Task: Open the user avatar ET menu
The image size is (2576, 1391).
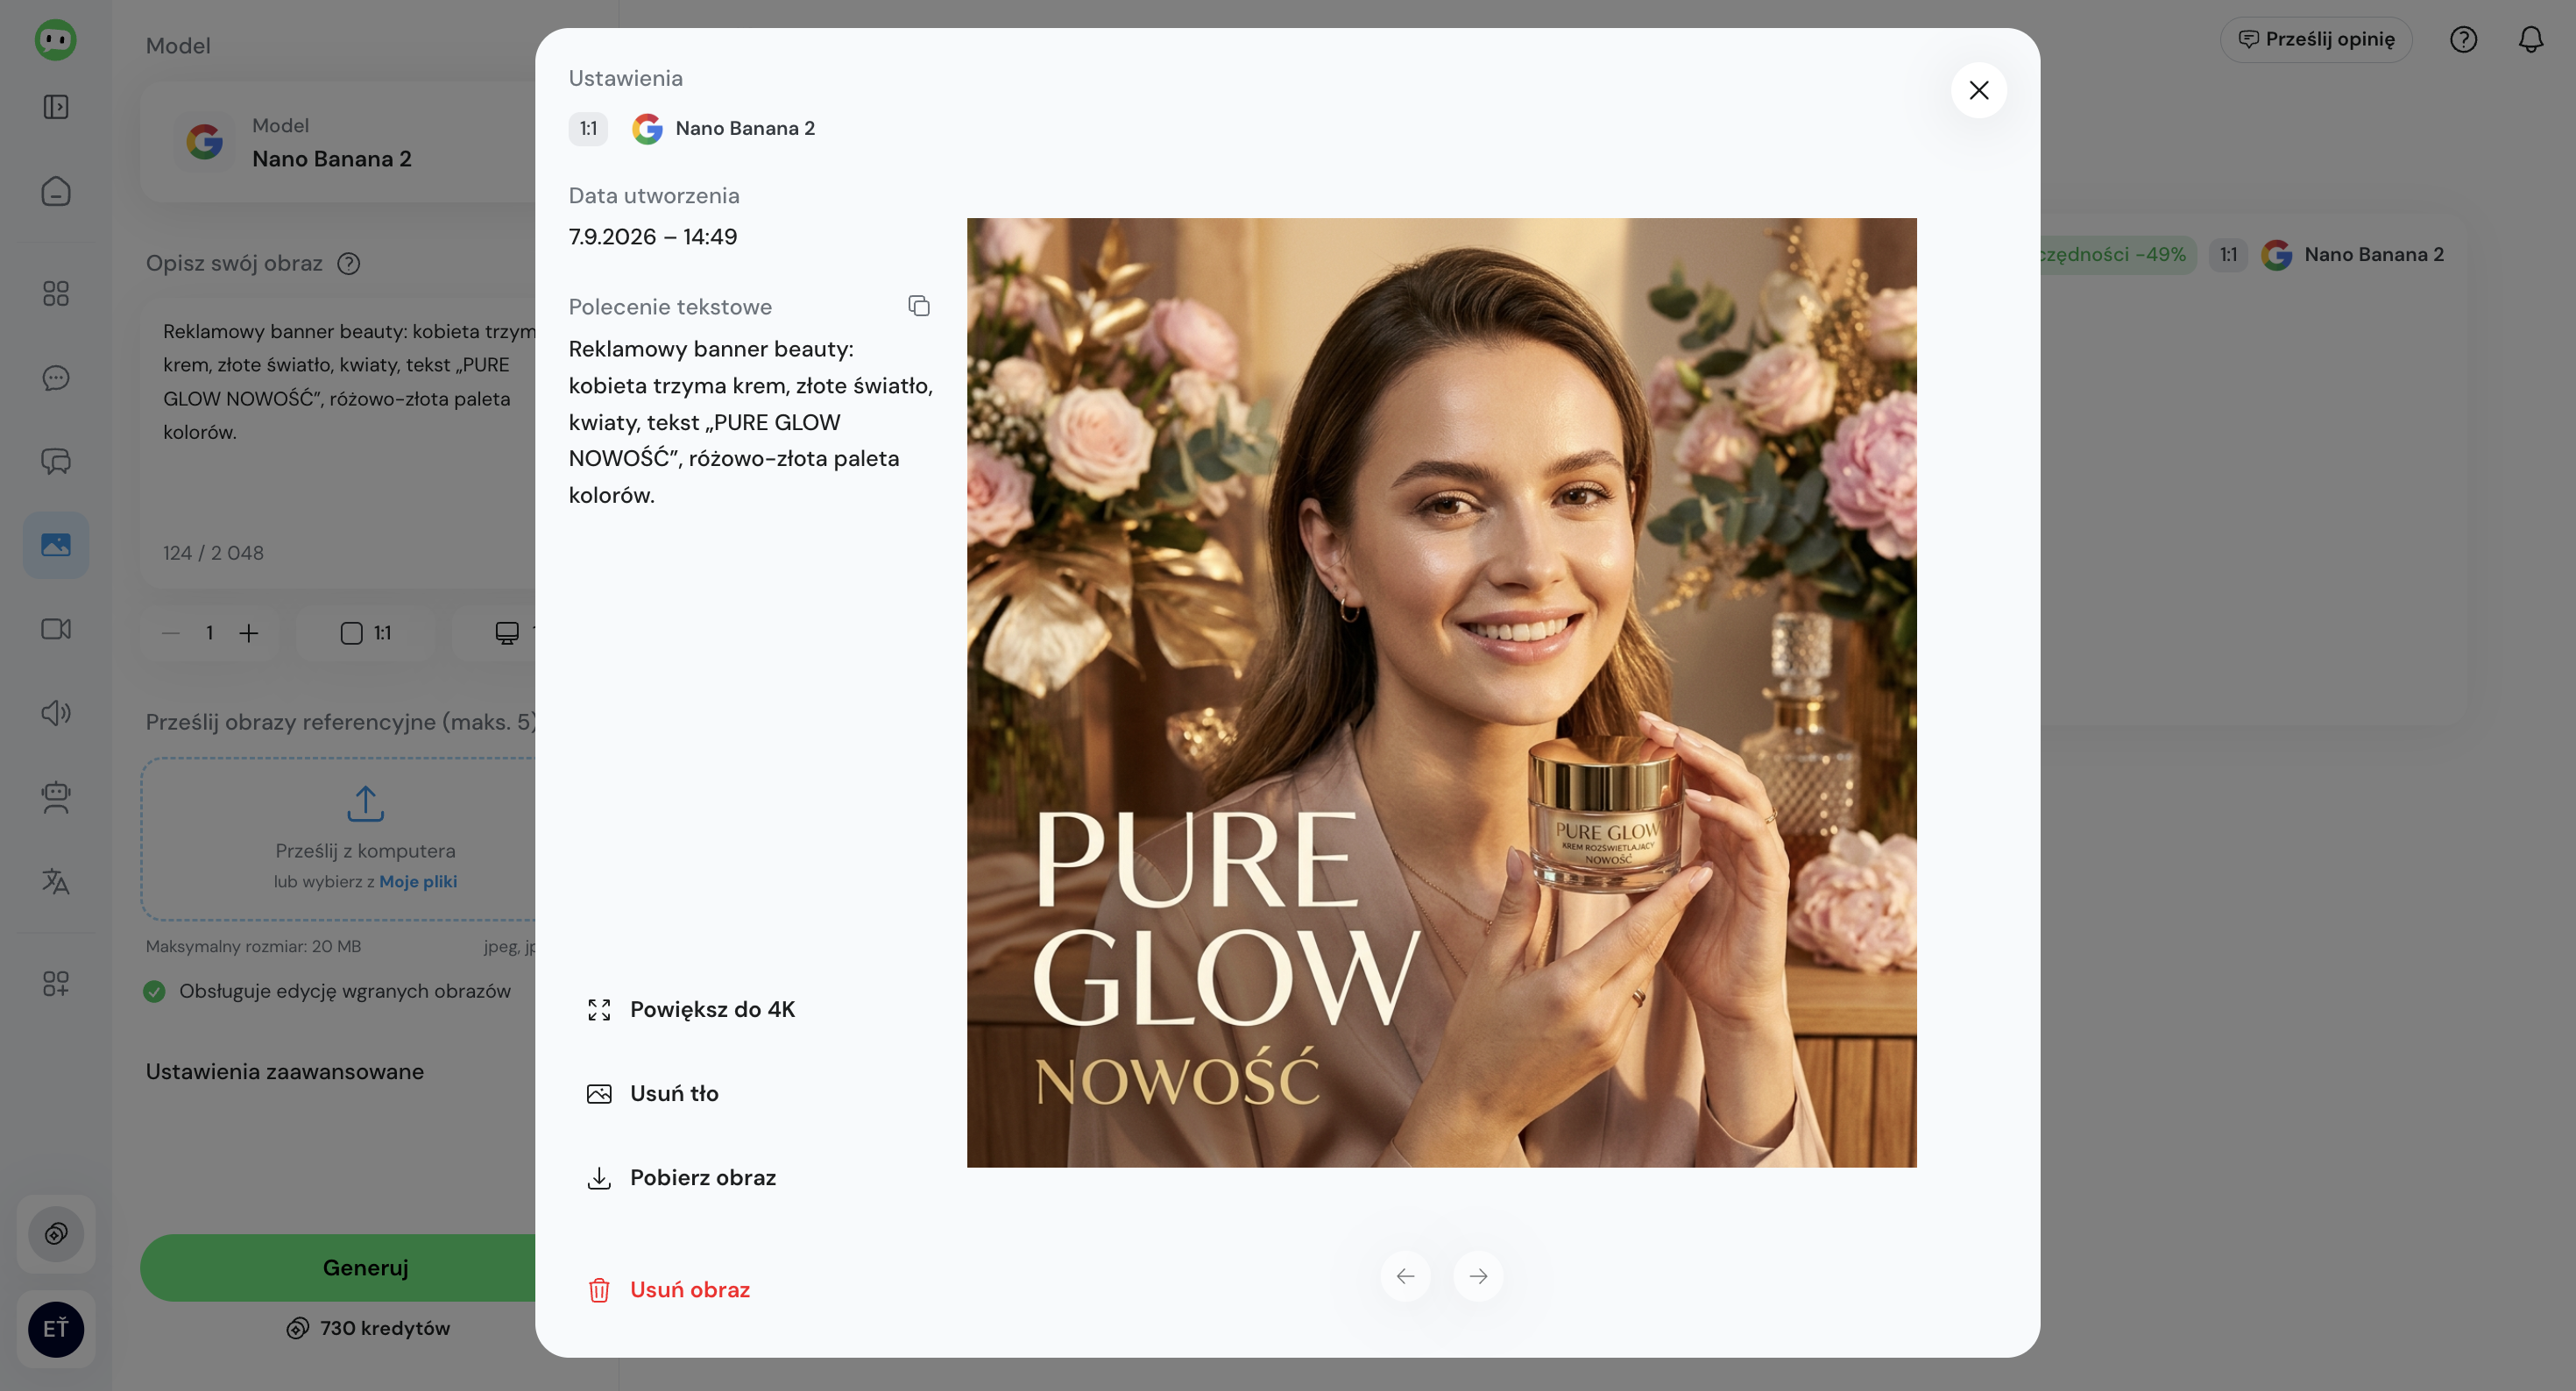Action: click(x=56, y=1329)
